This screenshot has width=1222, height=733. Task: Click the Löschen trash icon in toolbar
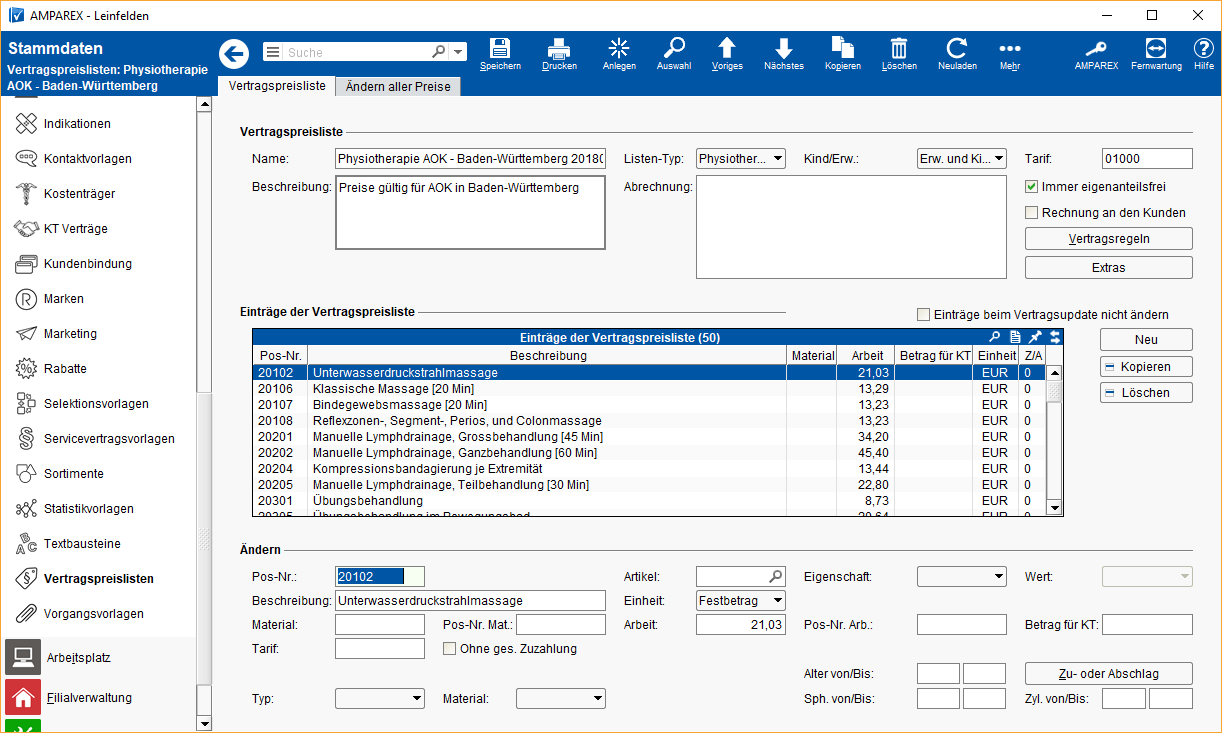pos(899,54)
